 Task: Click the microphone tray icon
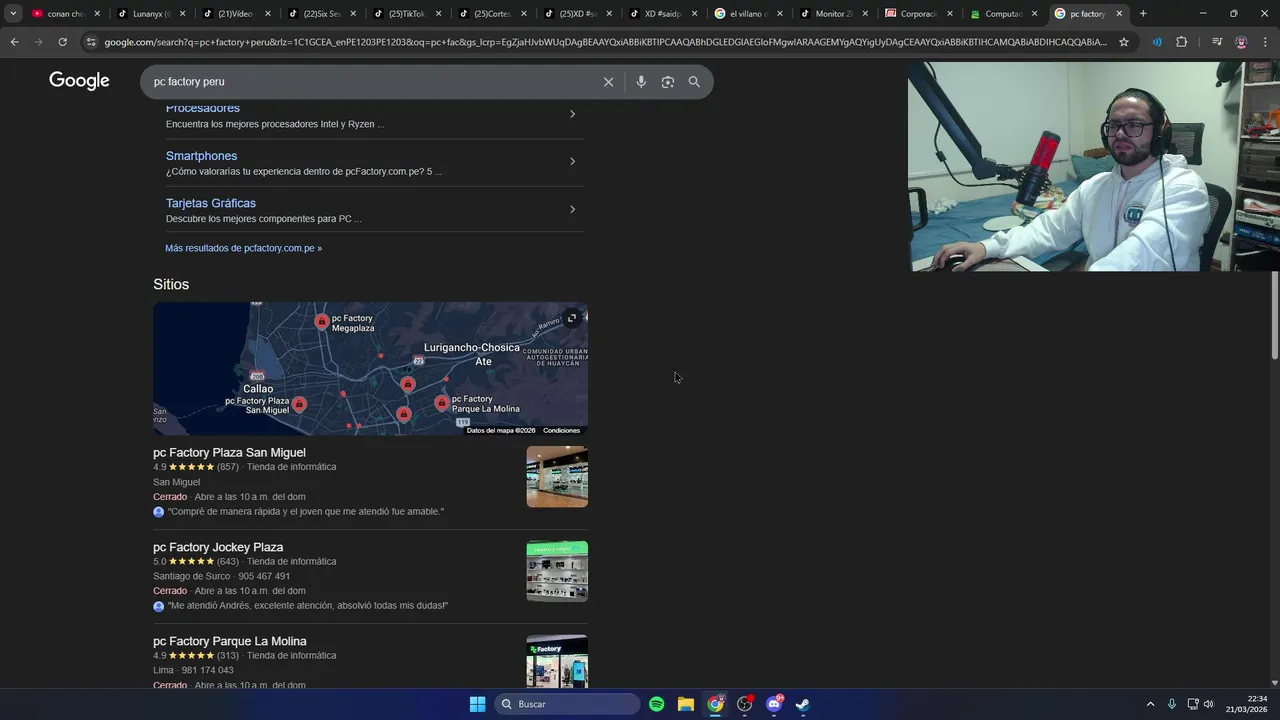point(1172,704)
